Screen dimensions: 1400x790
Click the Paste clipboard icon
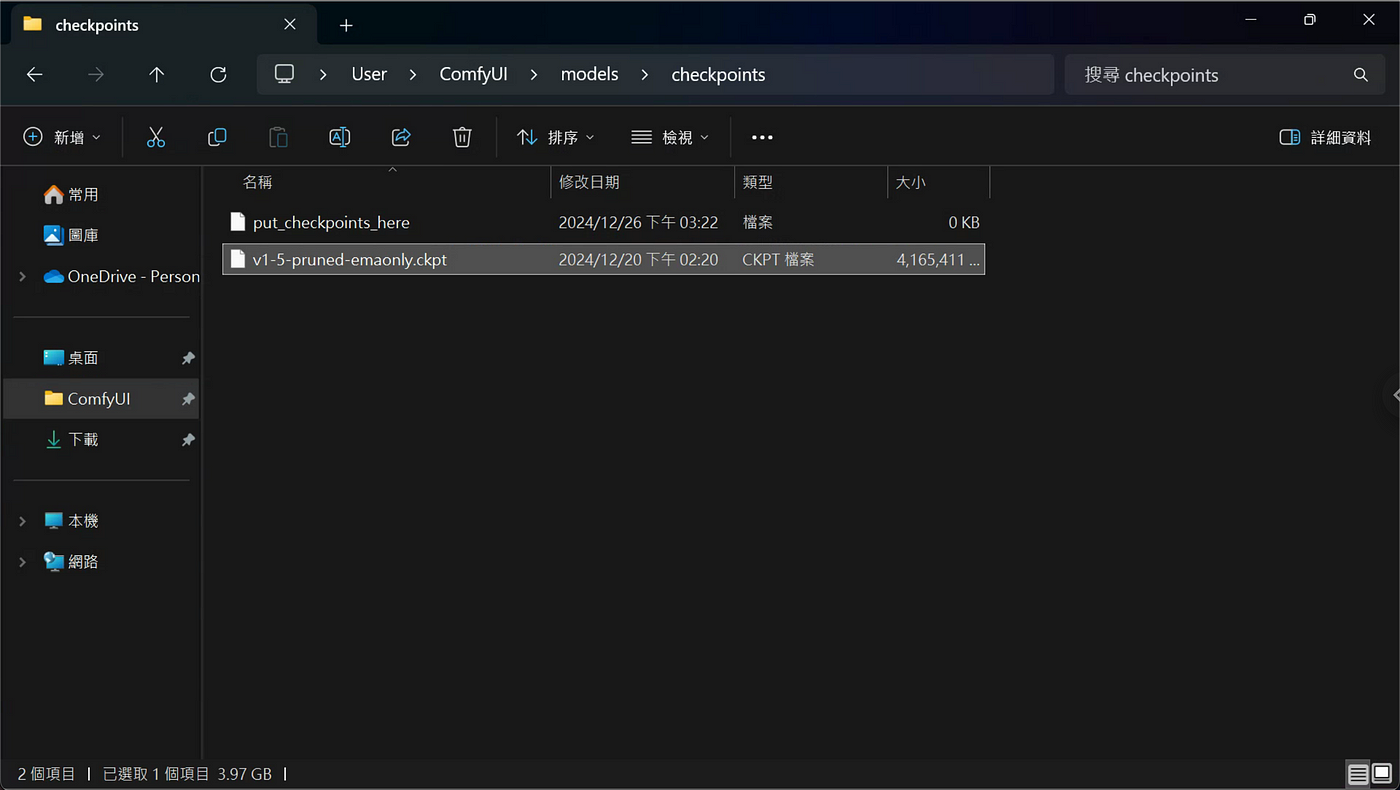(279, 137)
